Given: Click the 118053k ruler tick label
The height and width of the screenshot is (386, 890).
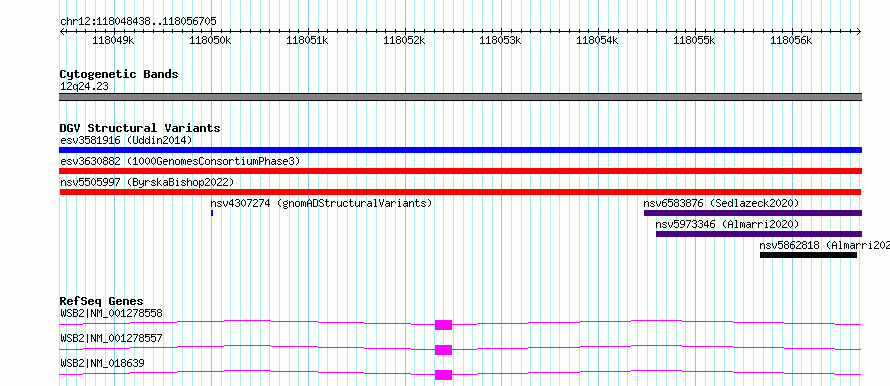Looking at the screenshot, I should tap(501, 41).
